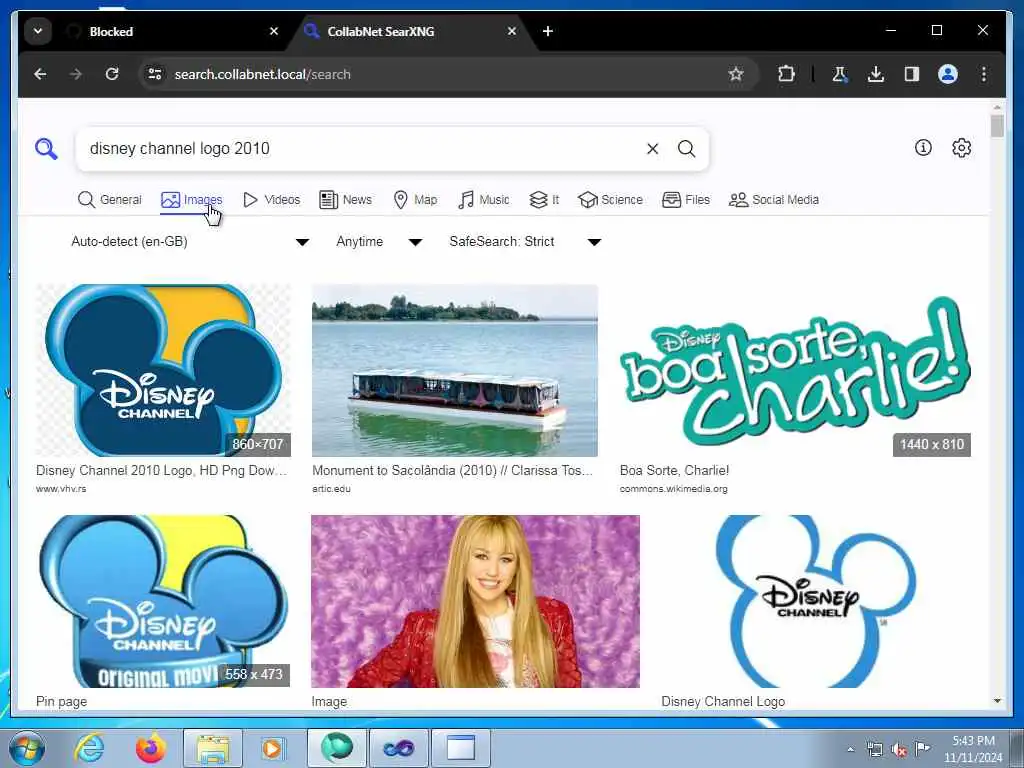The image size is (1024, 768).
Task: Open the Chrome Labs flask icon
Action: 840,74
